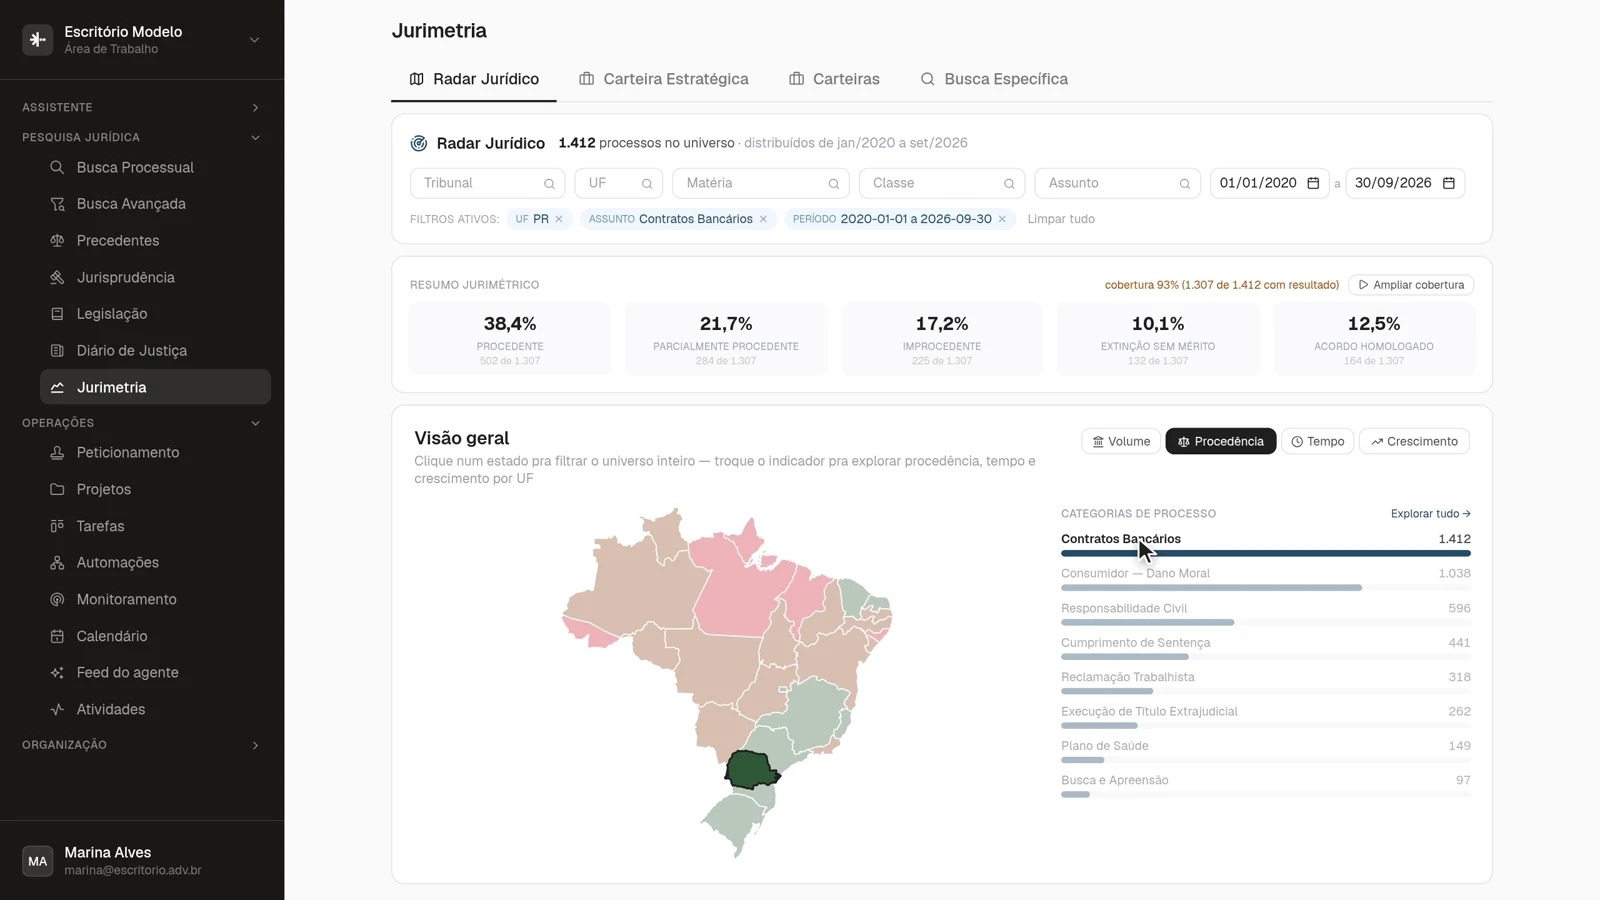Screen dimensions: 1600x900
Task: Open the Monitoramento radar icon
Action: click(57, 599)
